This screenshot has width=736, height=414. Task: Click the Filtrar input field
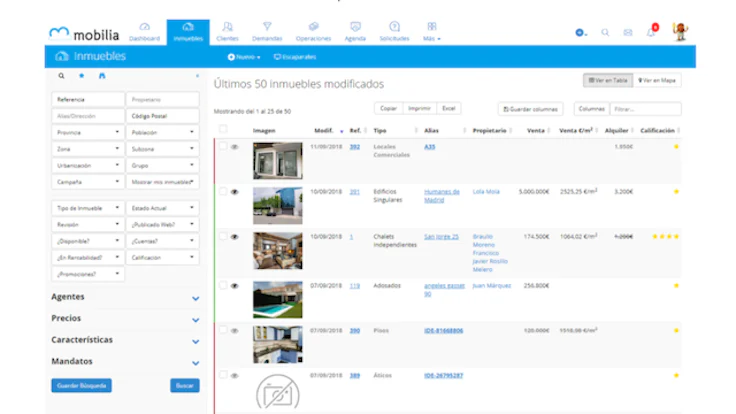coord(645,109)
